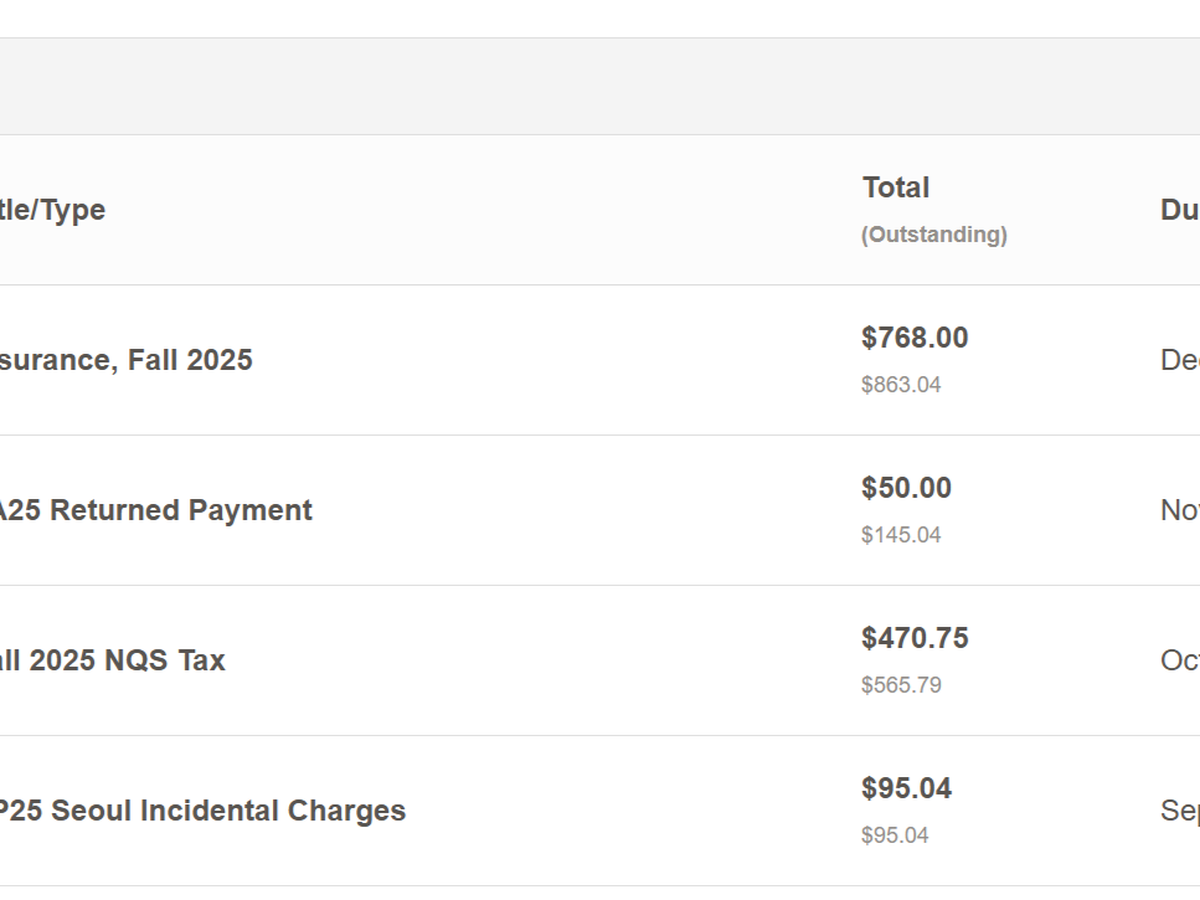Click the due date in the Insurance row
The width and height of the screenshot is (1200, 900).
[x=1180, y=360]
